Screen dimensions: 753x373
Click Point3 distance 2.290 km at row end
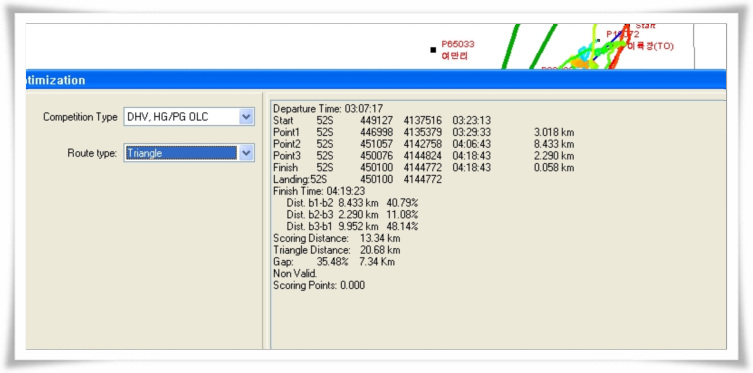554,156
